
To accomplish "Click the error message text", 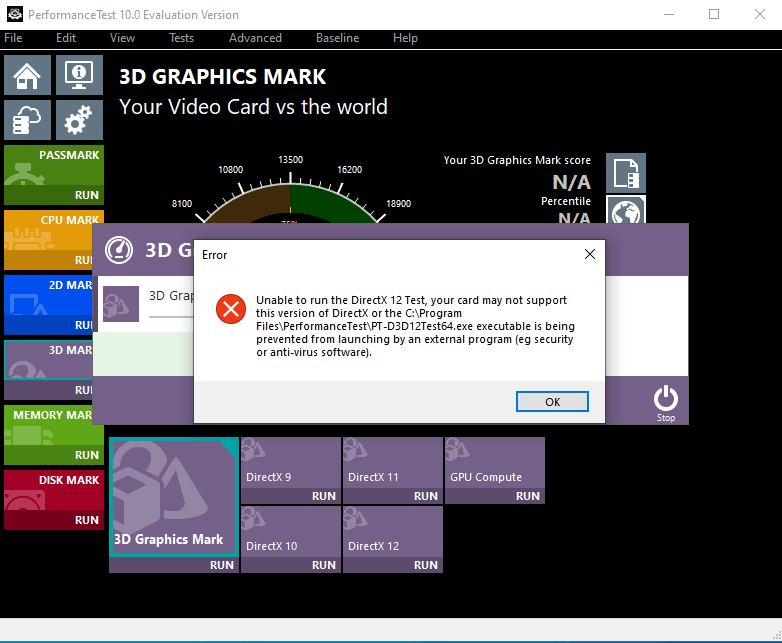I will point(415,326).
